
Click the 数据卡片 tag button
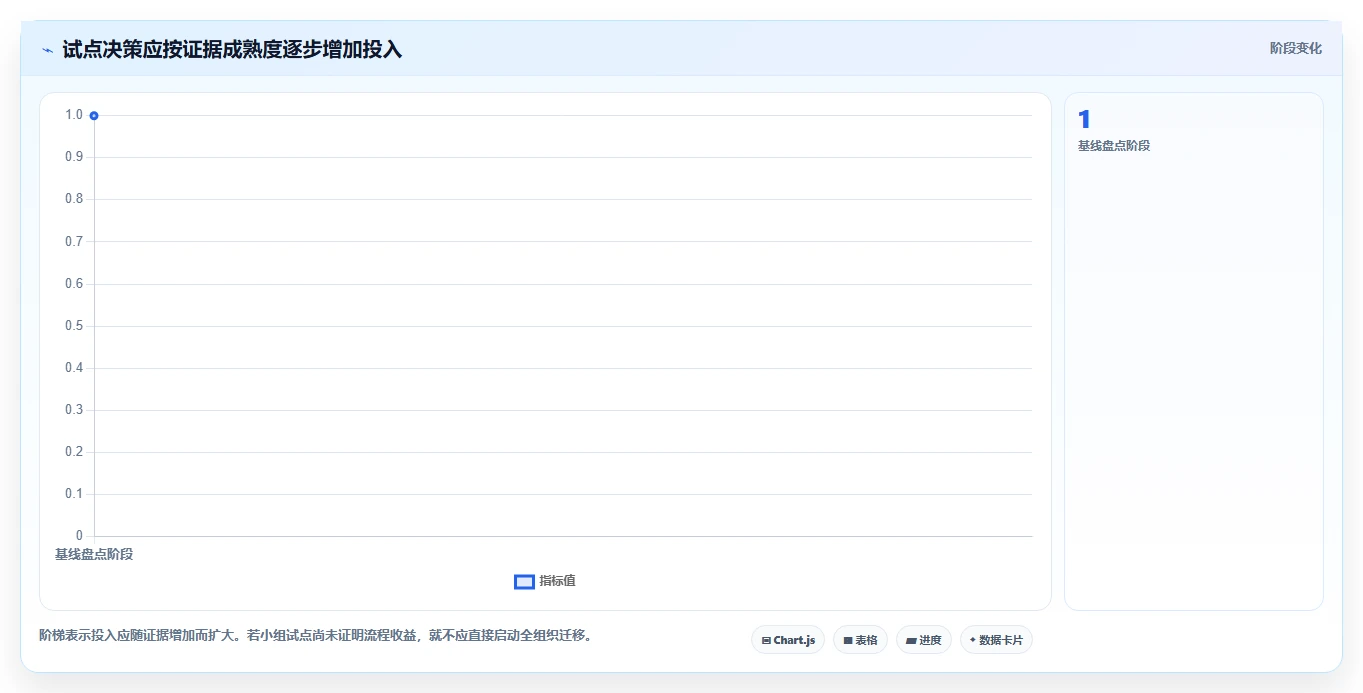(x=996, y=640)
